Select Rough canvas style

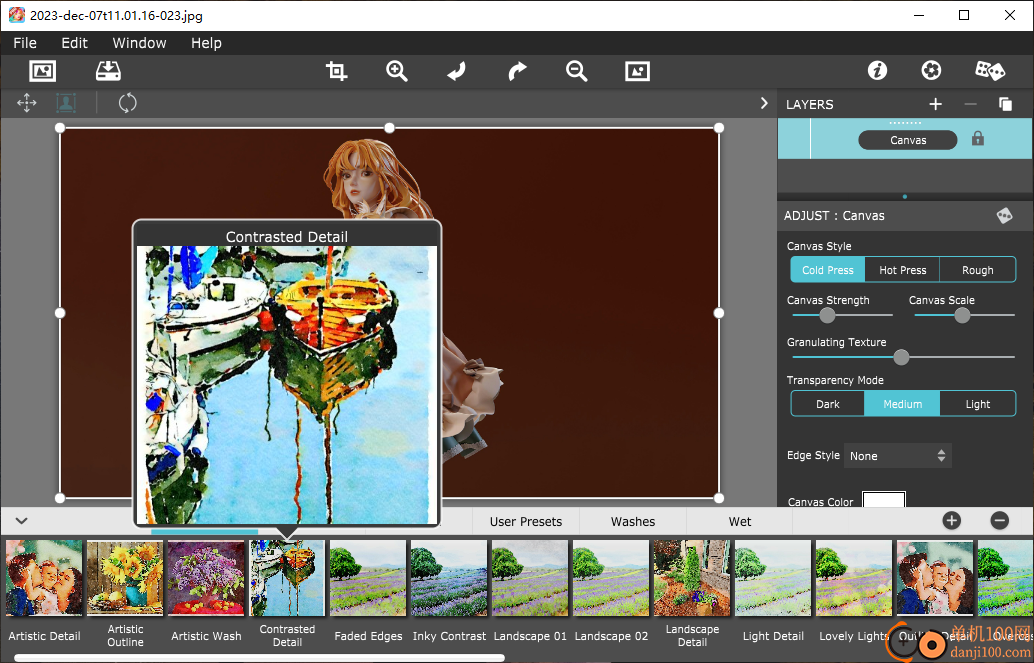tap(977, 270)
